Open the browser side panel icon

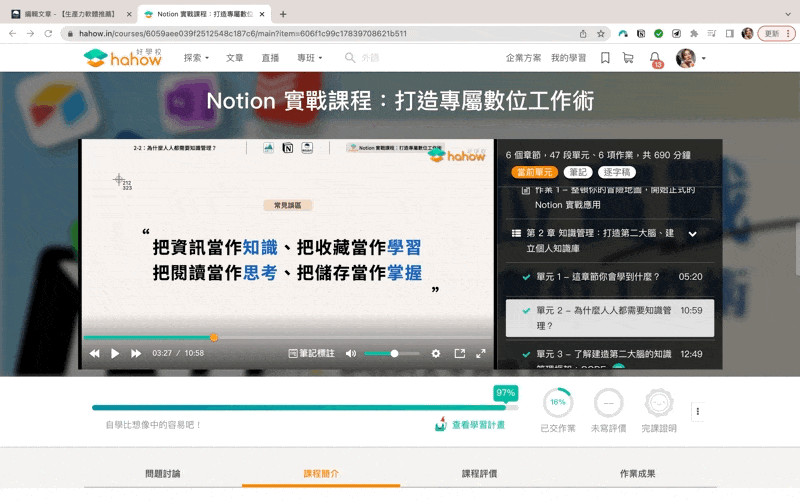[x=730, y=34]
